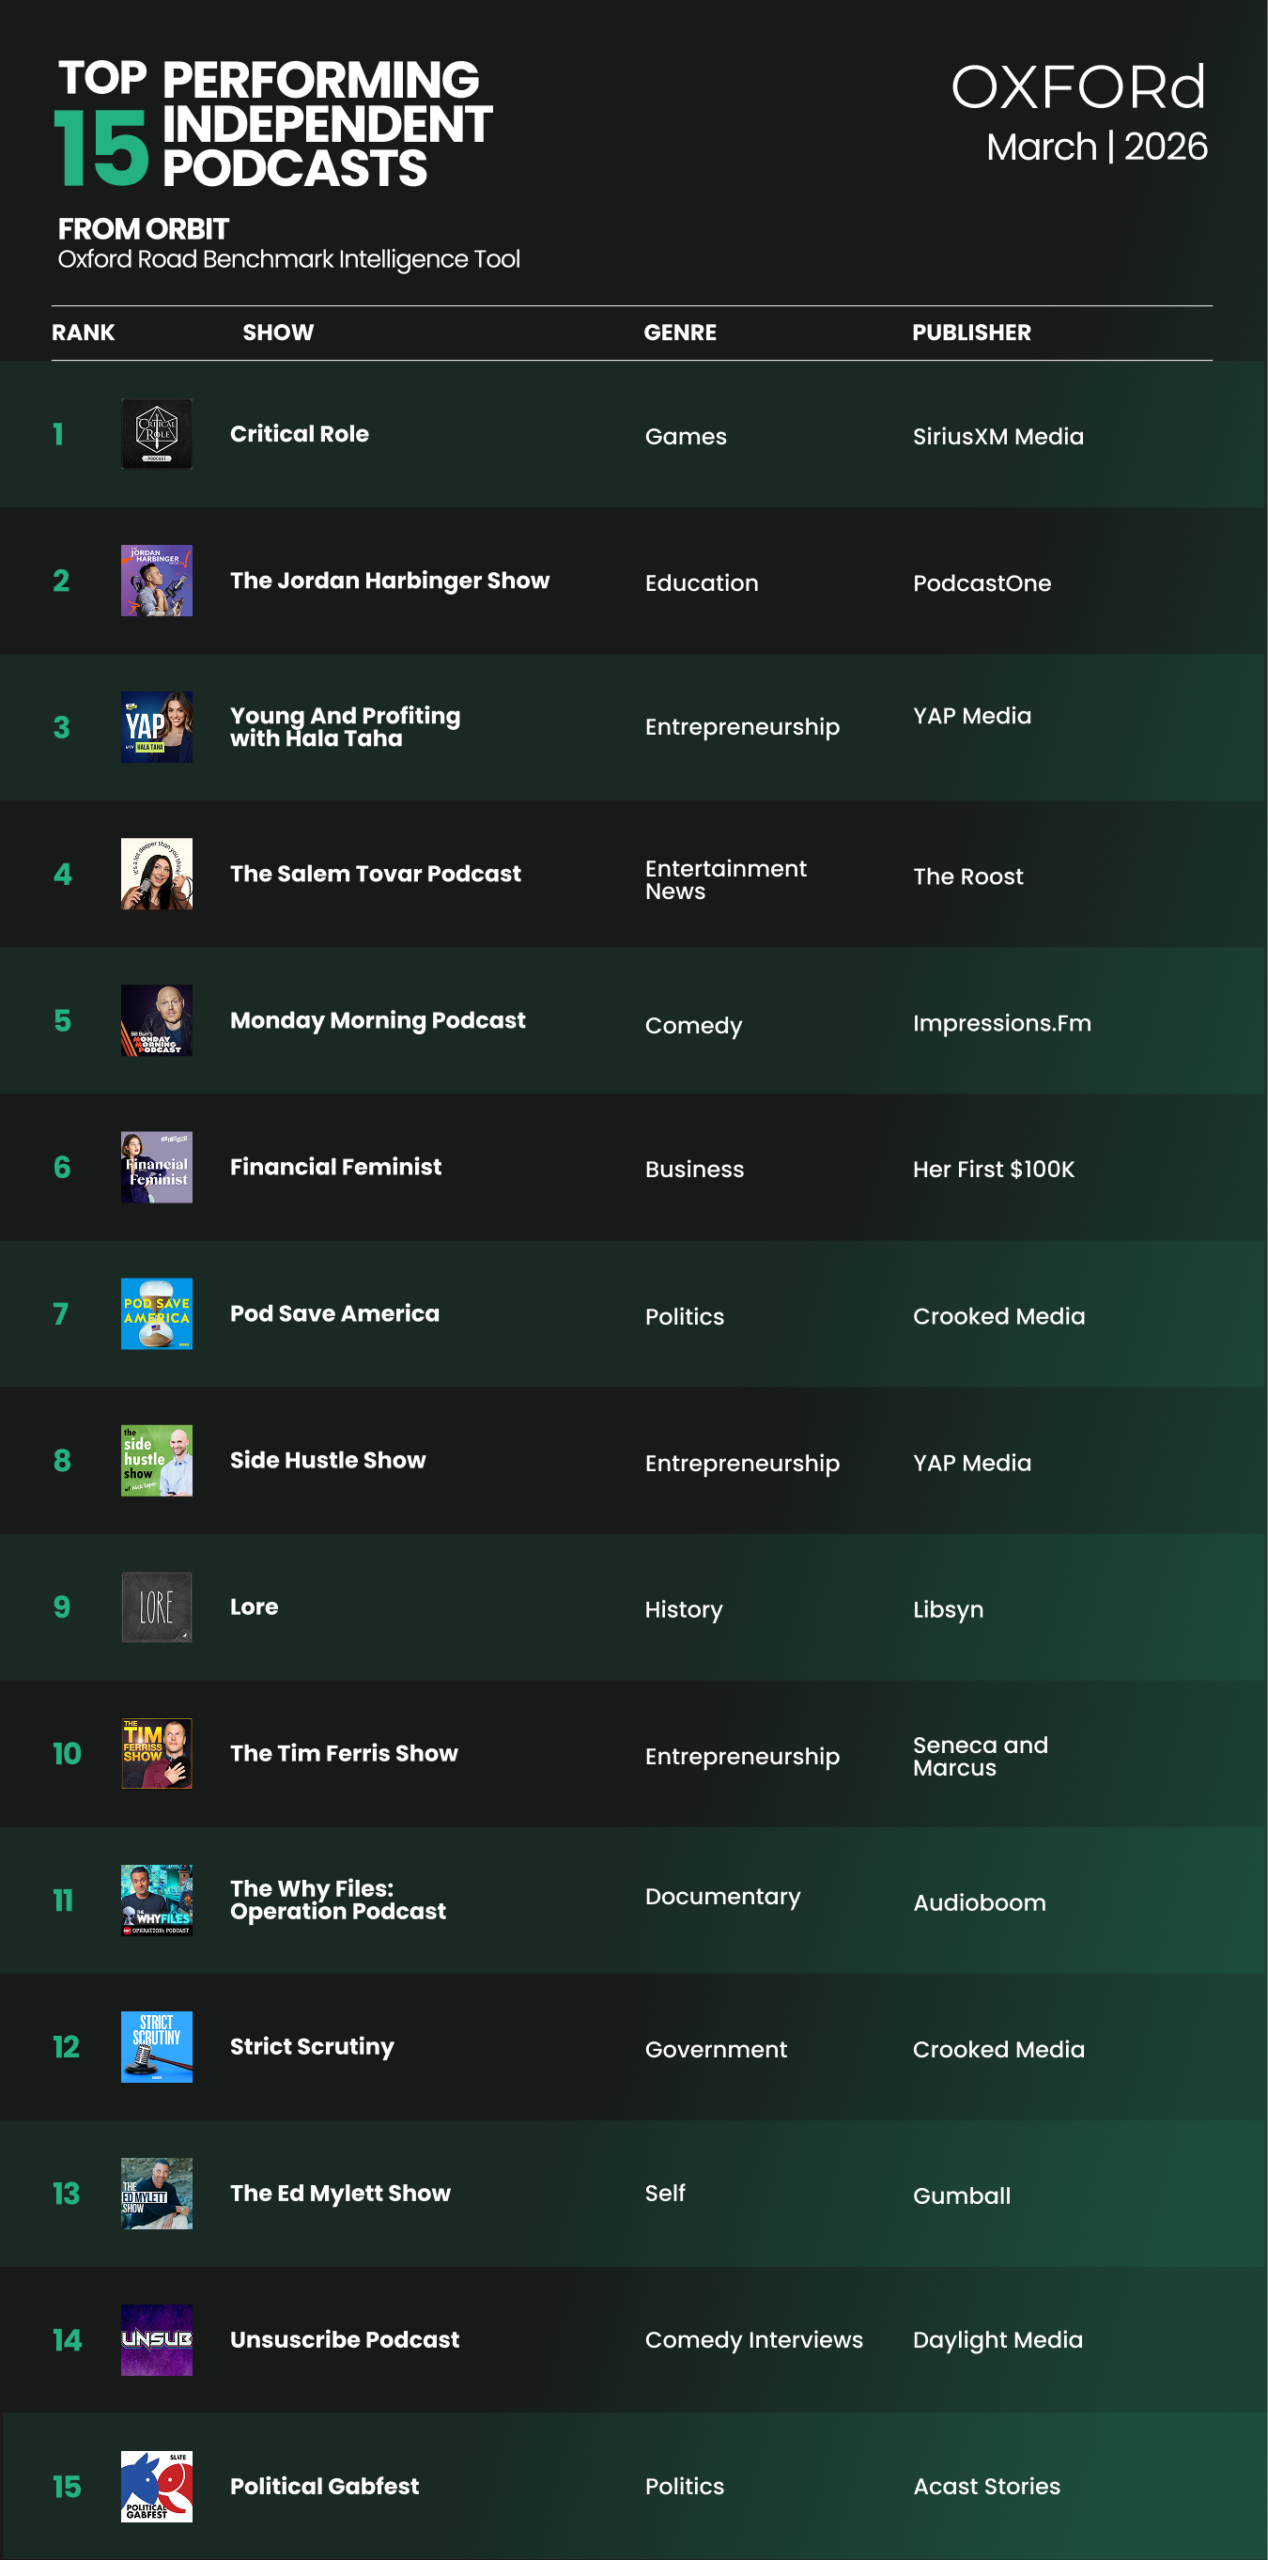Click the Political Gabfest cover icon

[156, 2486]
